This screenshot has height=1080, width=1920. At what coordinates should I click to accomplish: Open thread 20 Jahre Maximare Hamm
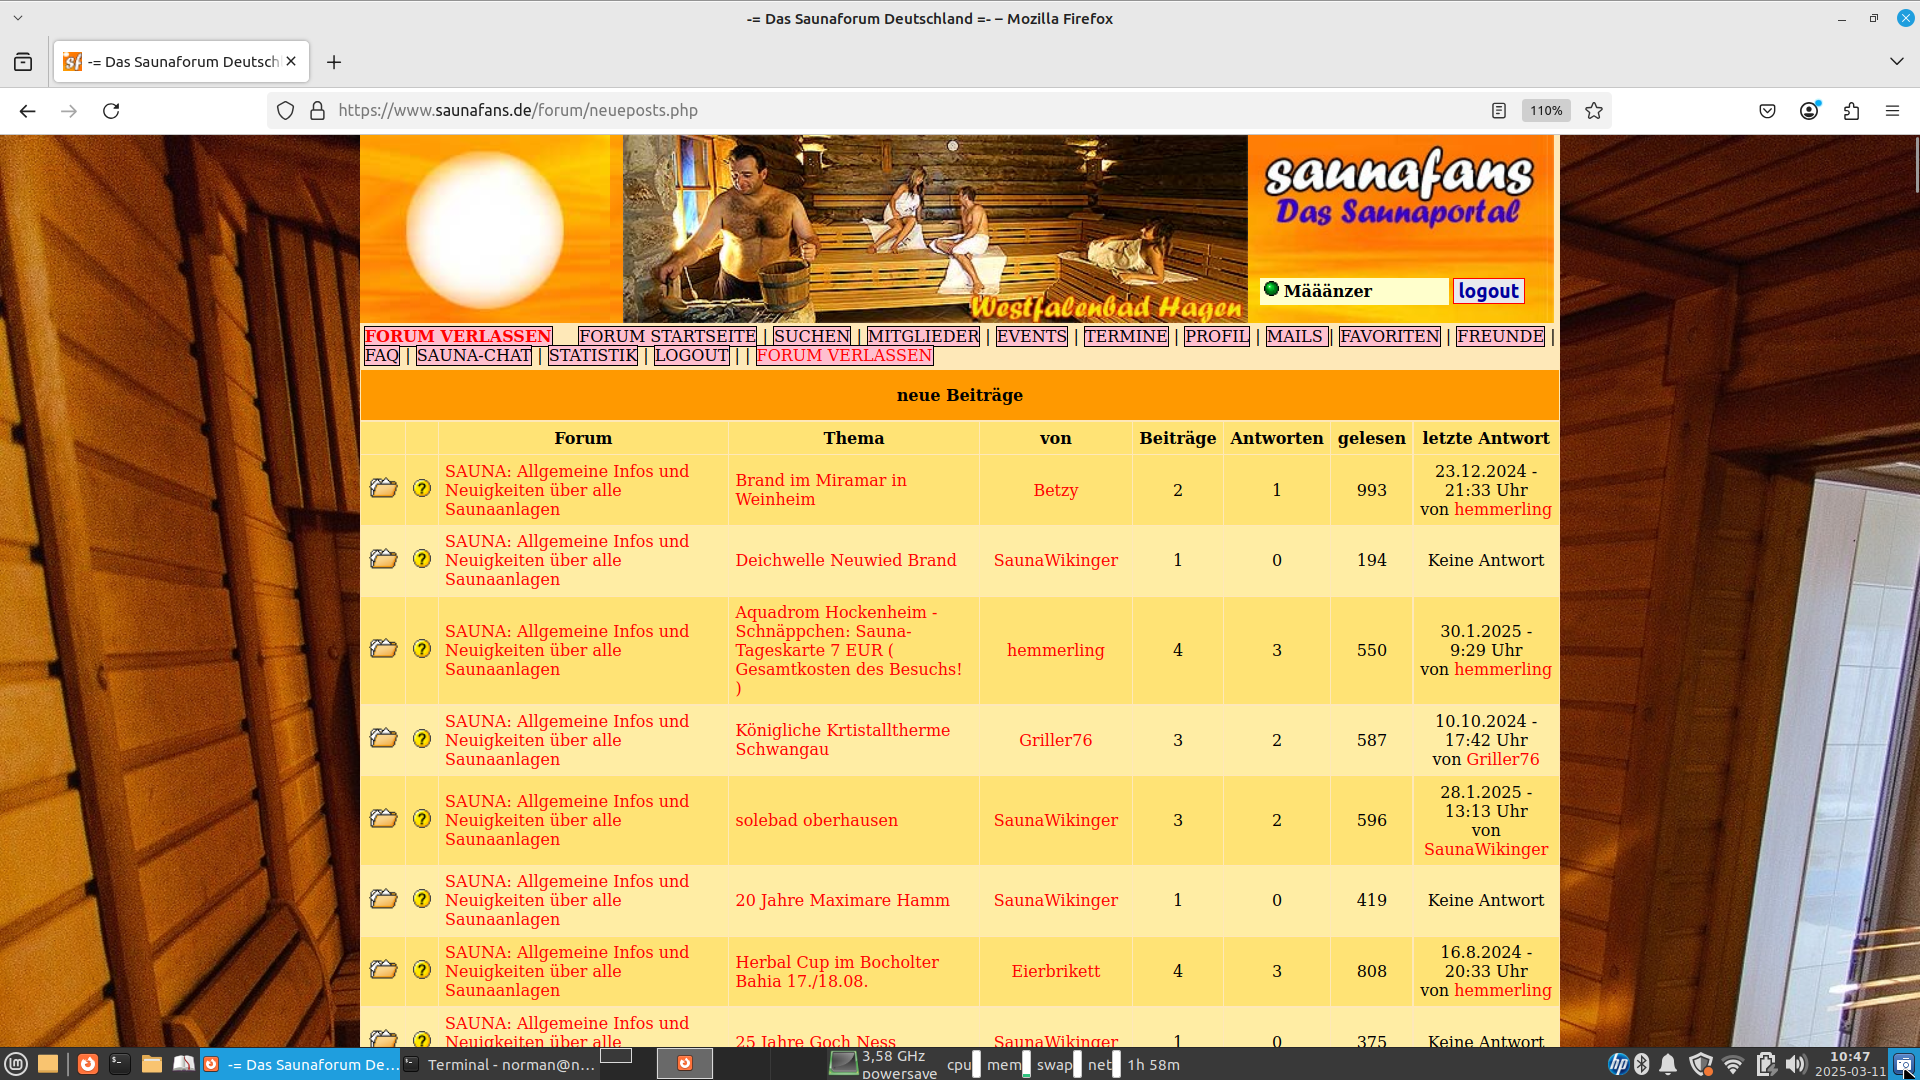(842, 900)
